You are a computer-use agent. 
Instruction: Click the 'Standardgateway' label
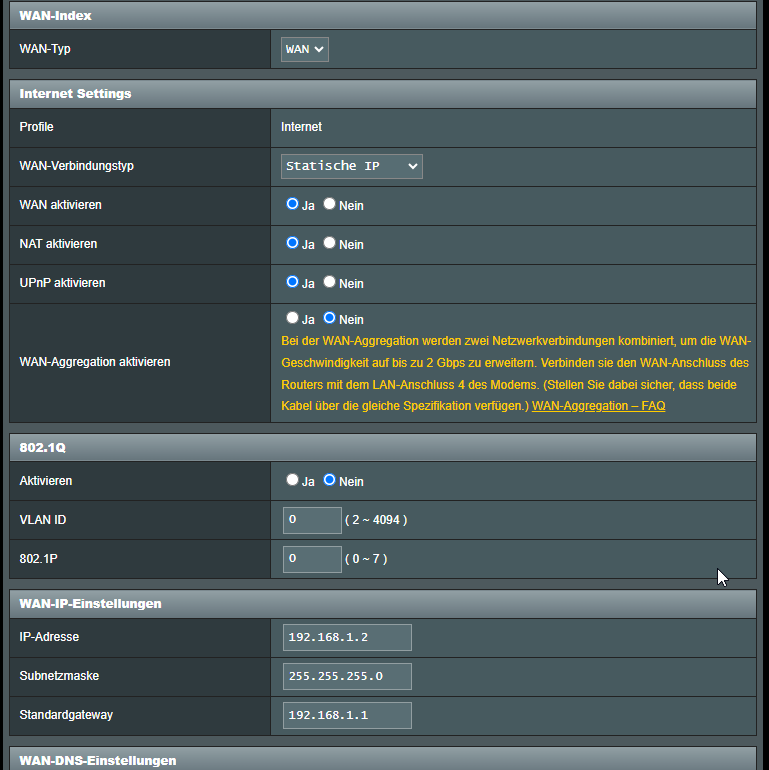coord(66,715)
